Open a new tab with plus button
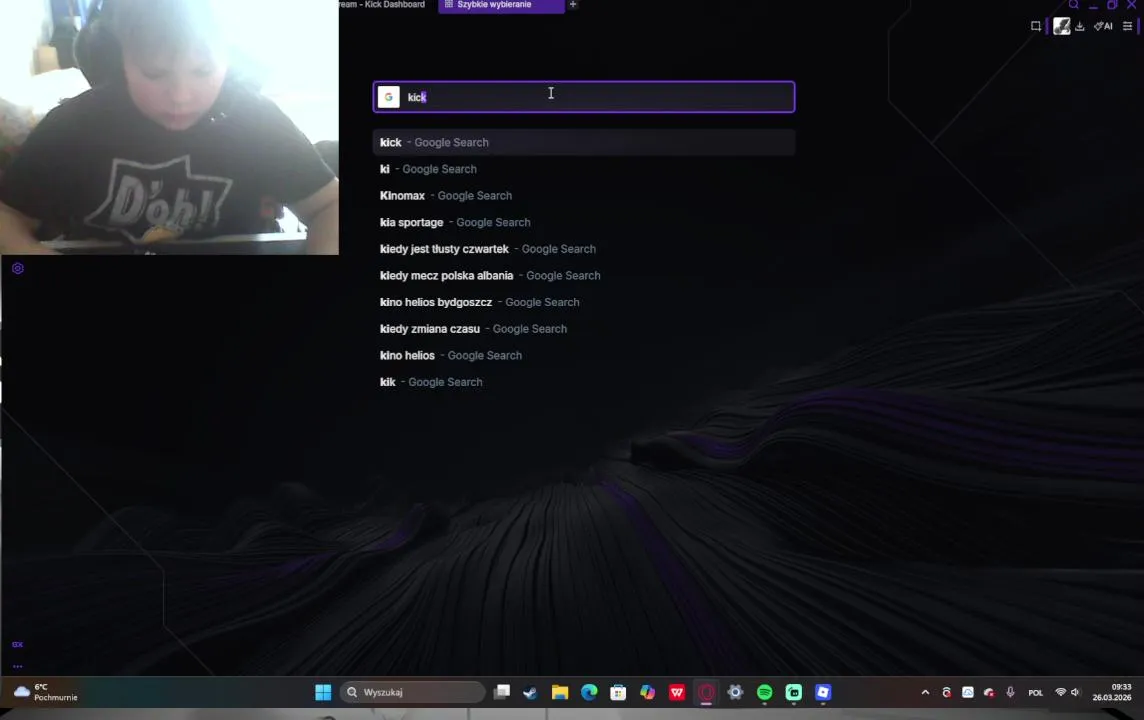This screenshot has height=720, width=1144. tap(573, 4)
